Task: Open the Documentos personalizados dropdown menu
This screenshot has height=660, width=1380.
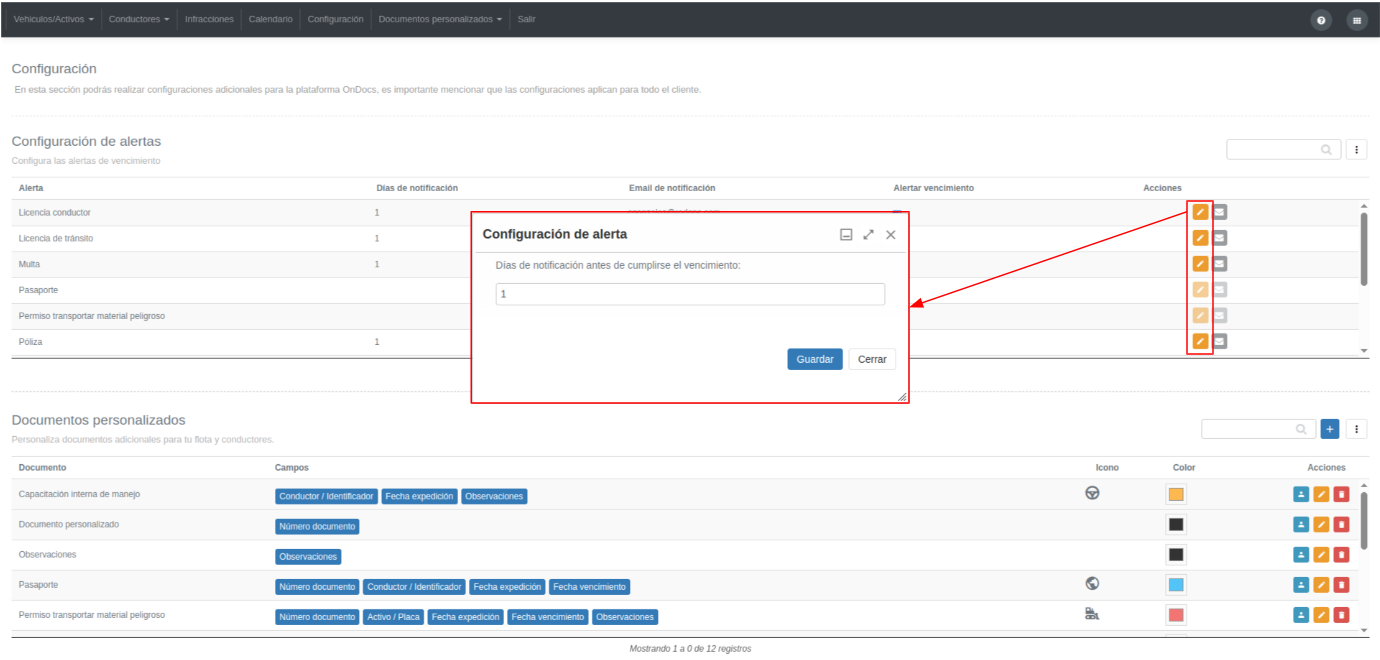Action: 440,19
